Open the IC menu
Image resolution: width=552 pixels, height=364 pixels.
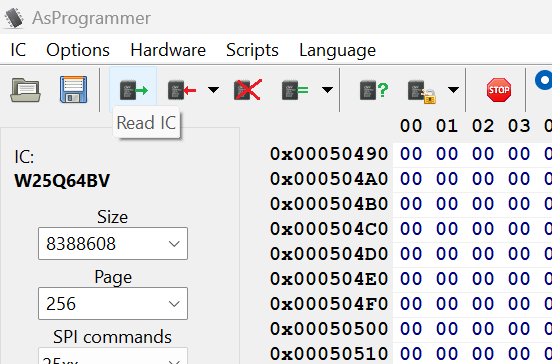18,50
